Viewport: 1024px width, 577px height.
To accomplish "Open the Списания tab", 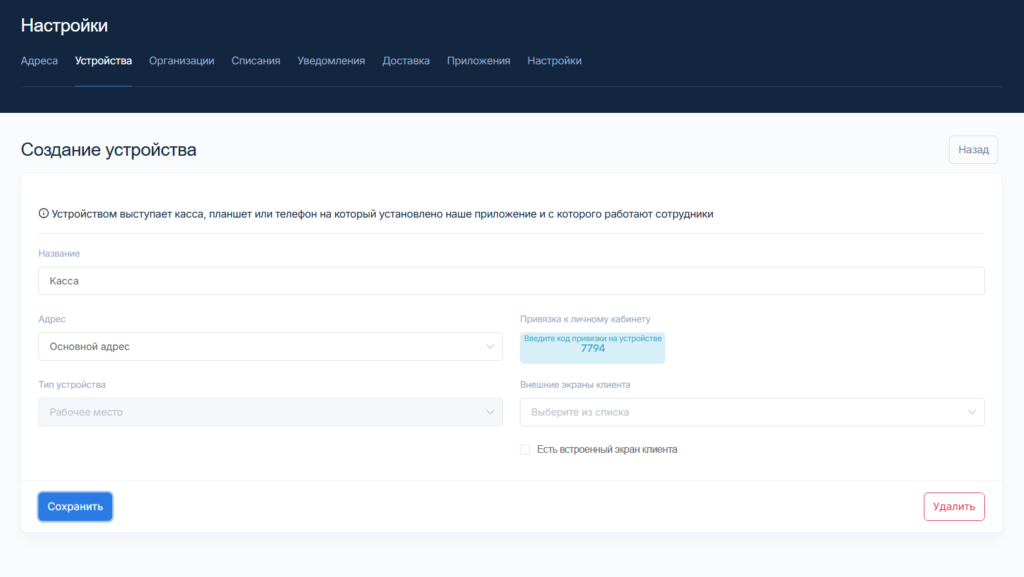I will click(x=255, y=61).
